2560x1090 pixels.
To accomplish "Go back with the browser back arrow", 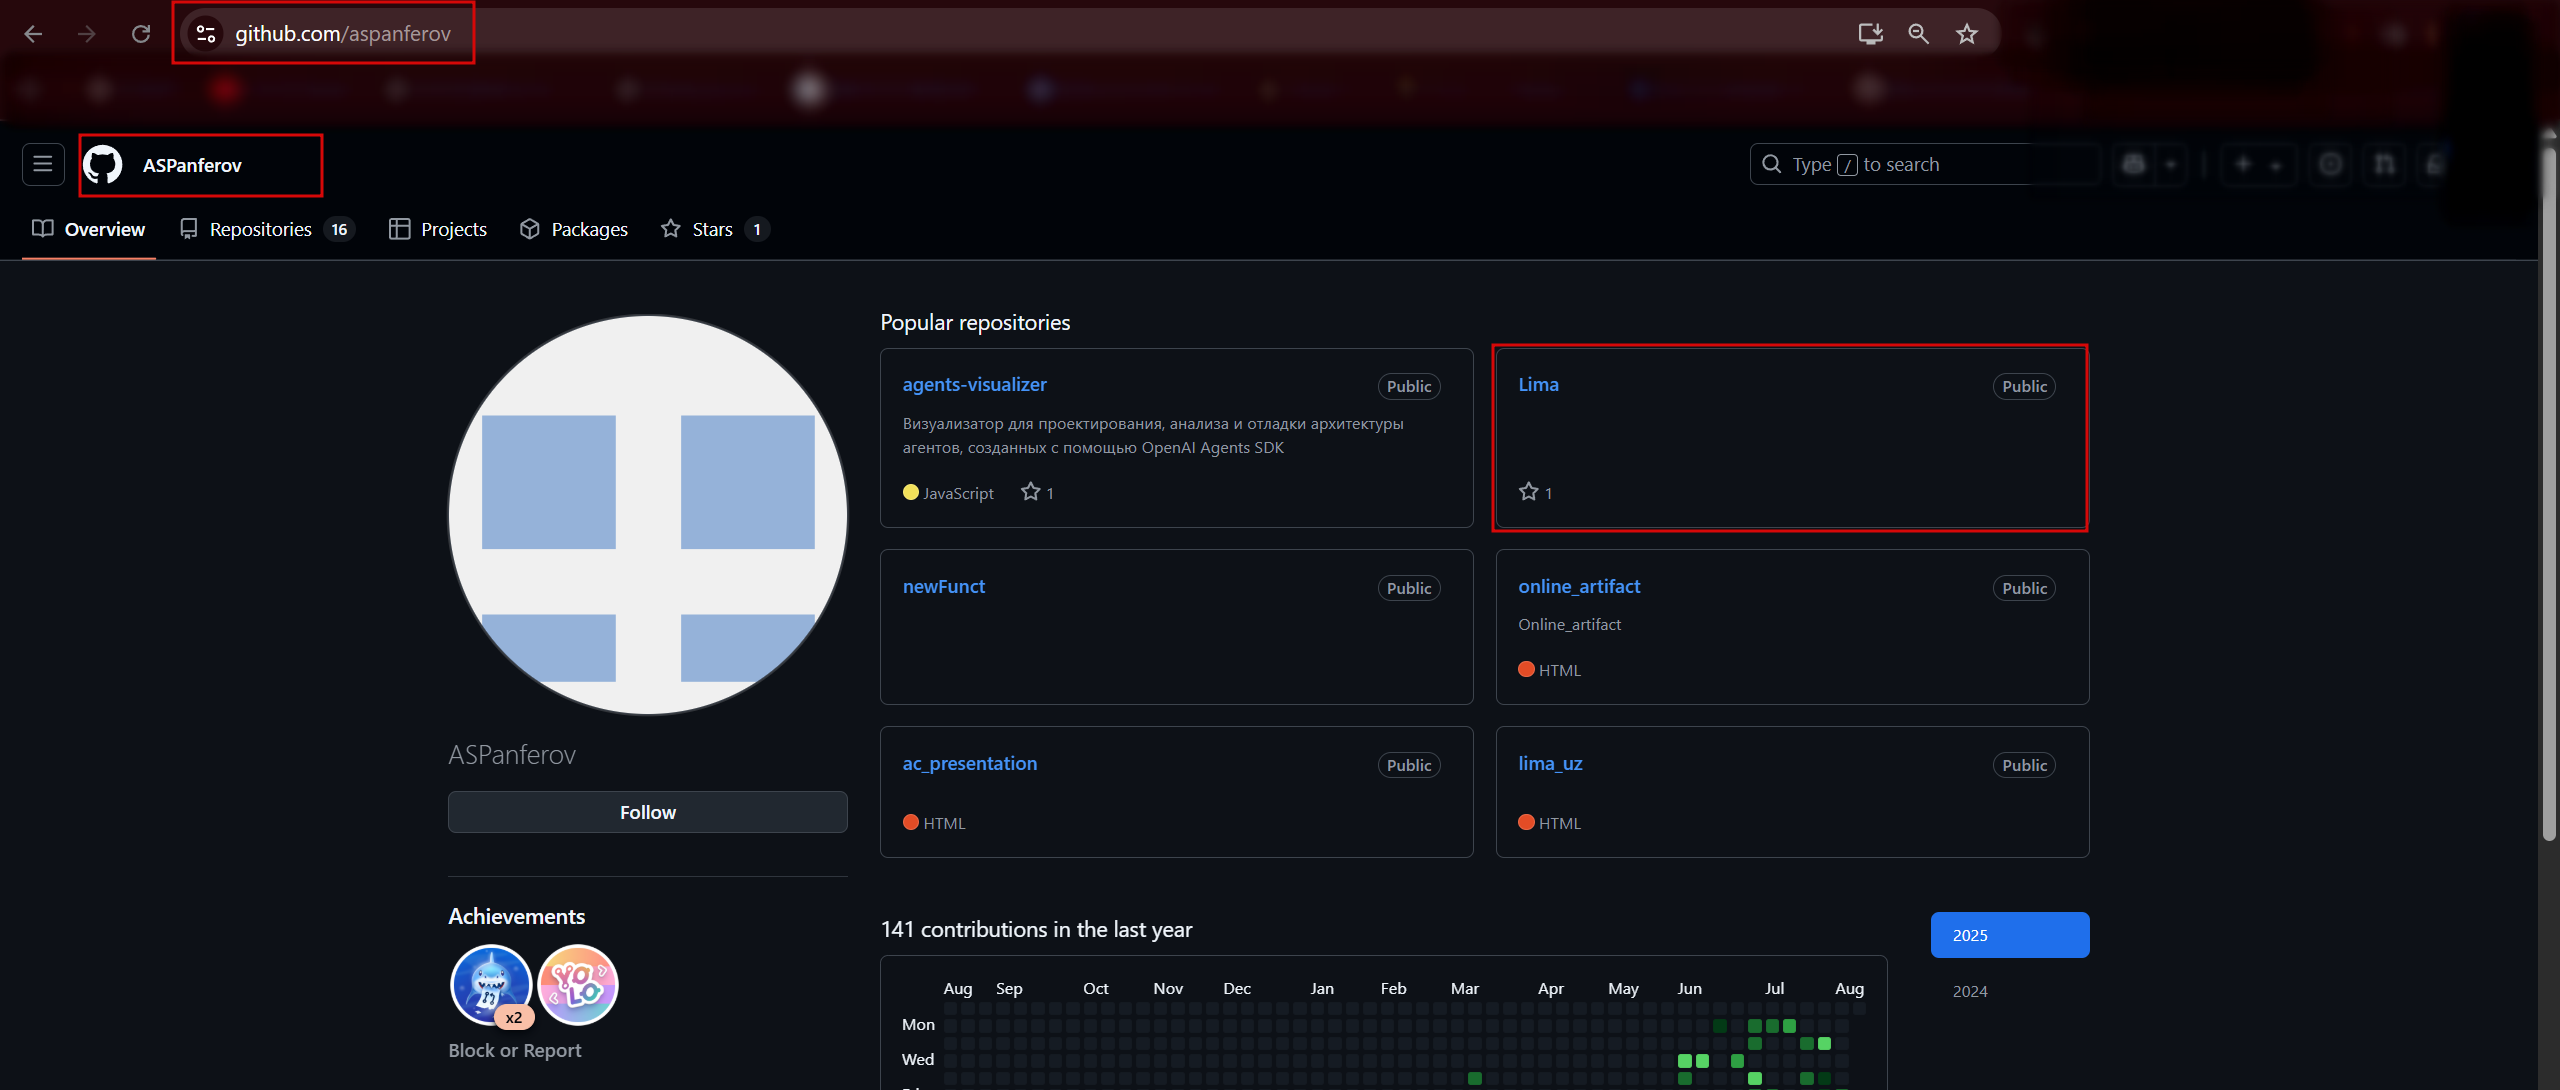I will pos(33,34).
